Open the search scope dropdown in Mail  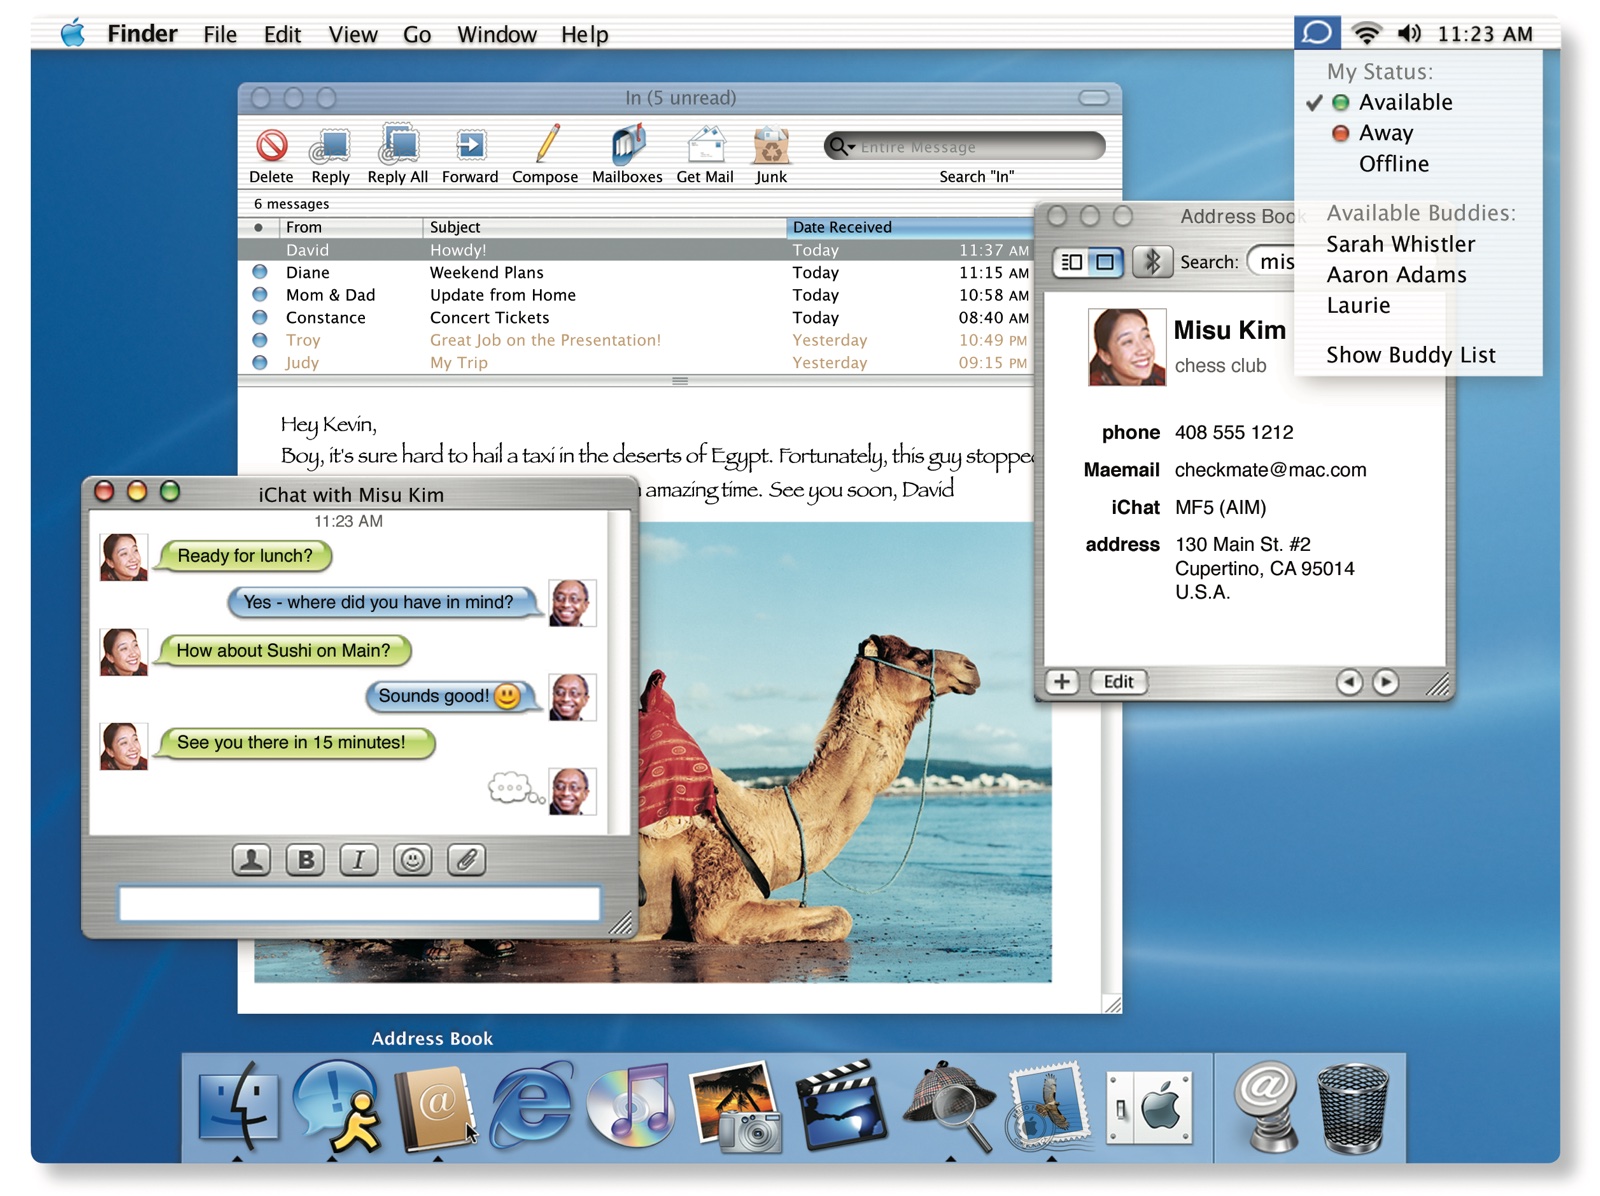coord(842,147)
